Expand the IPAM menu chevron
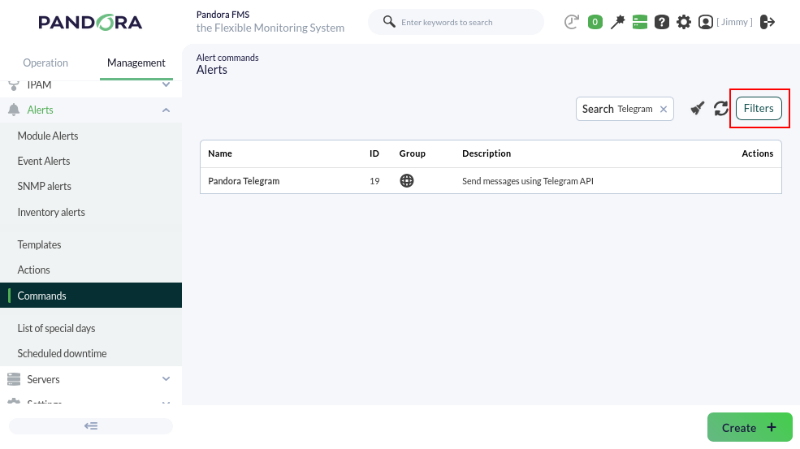This screenshot has height=449, width=800. click(x=166, y=84)
